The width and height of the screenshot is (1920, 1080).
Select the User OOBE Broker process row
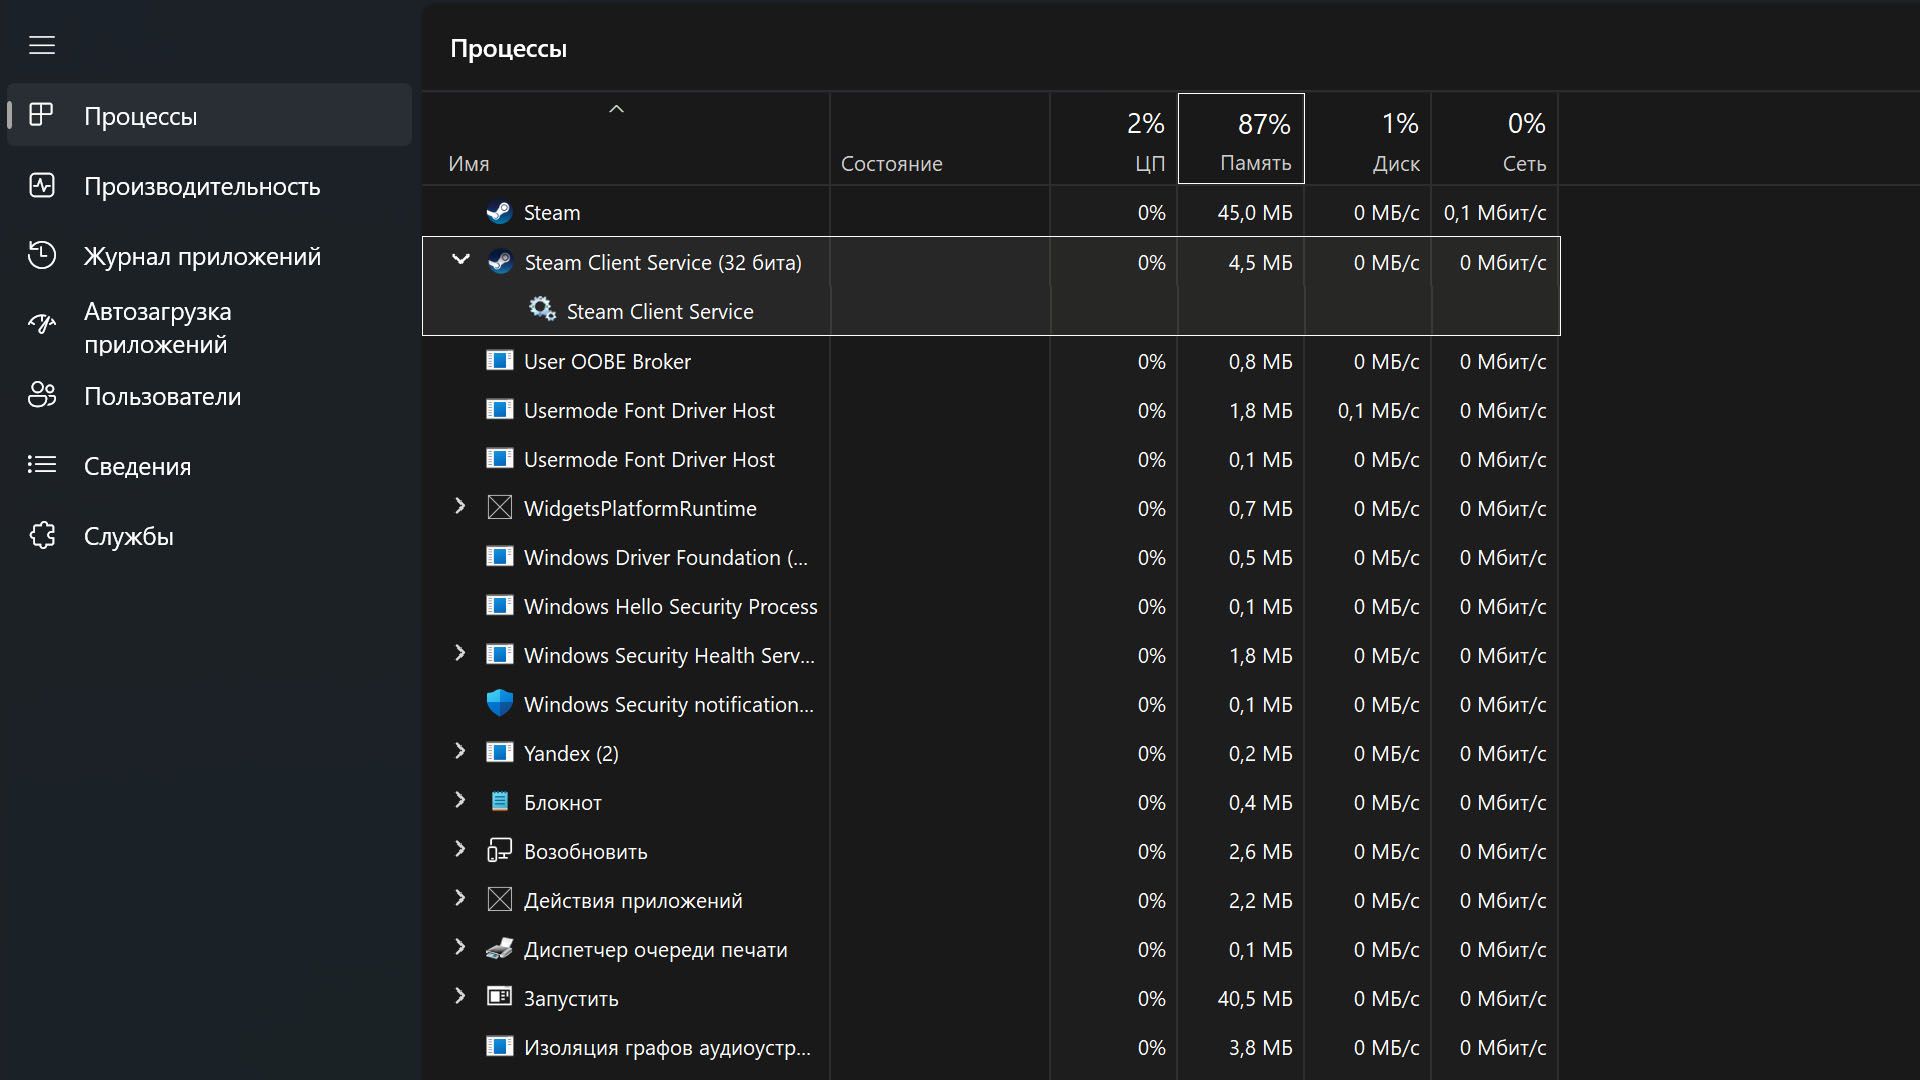[607, 362]
